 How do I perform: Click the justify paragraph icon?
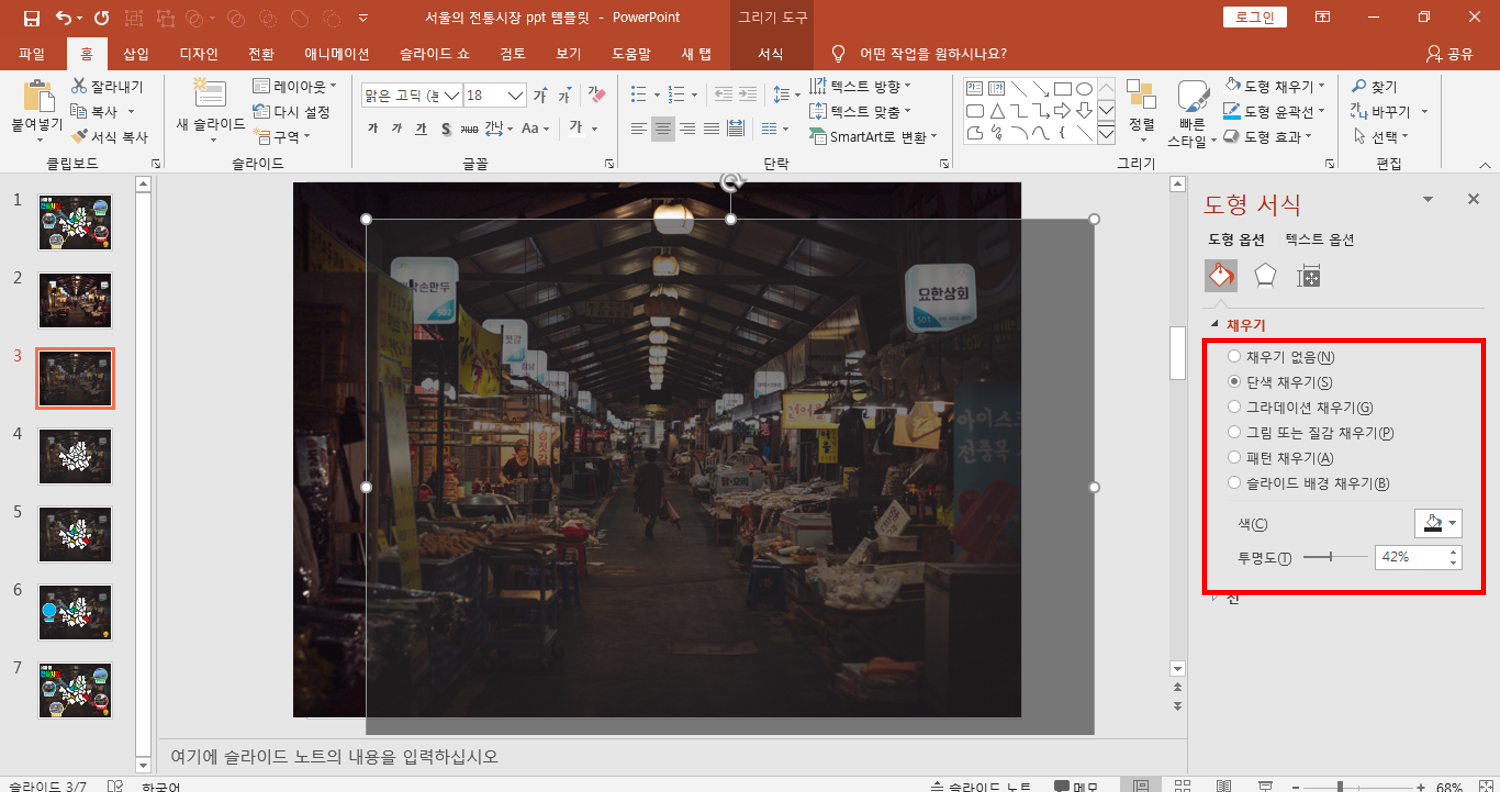point(711,128)
